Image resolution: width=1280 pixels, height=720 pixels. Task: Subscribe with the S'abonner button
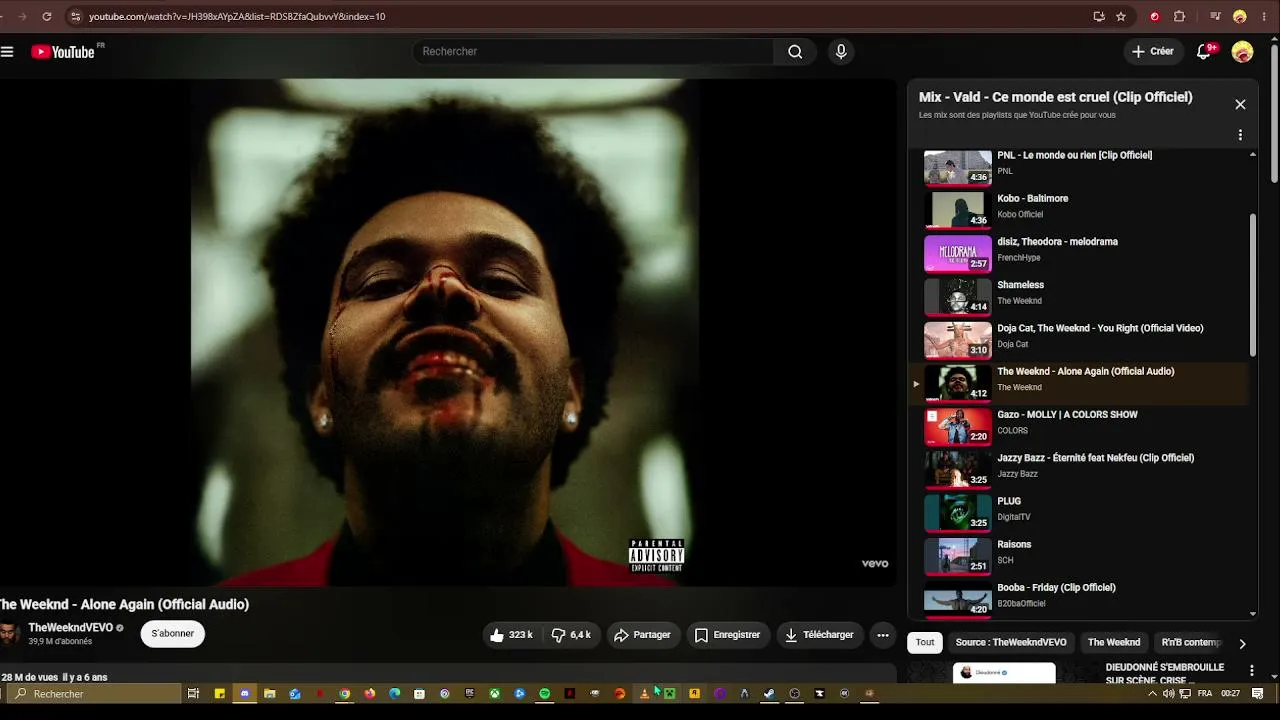pos(173,634)
